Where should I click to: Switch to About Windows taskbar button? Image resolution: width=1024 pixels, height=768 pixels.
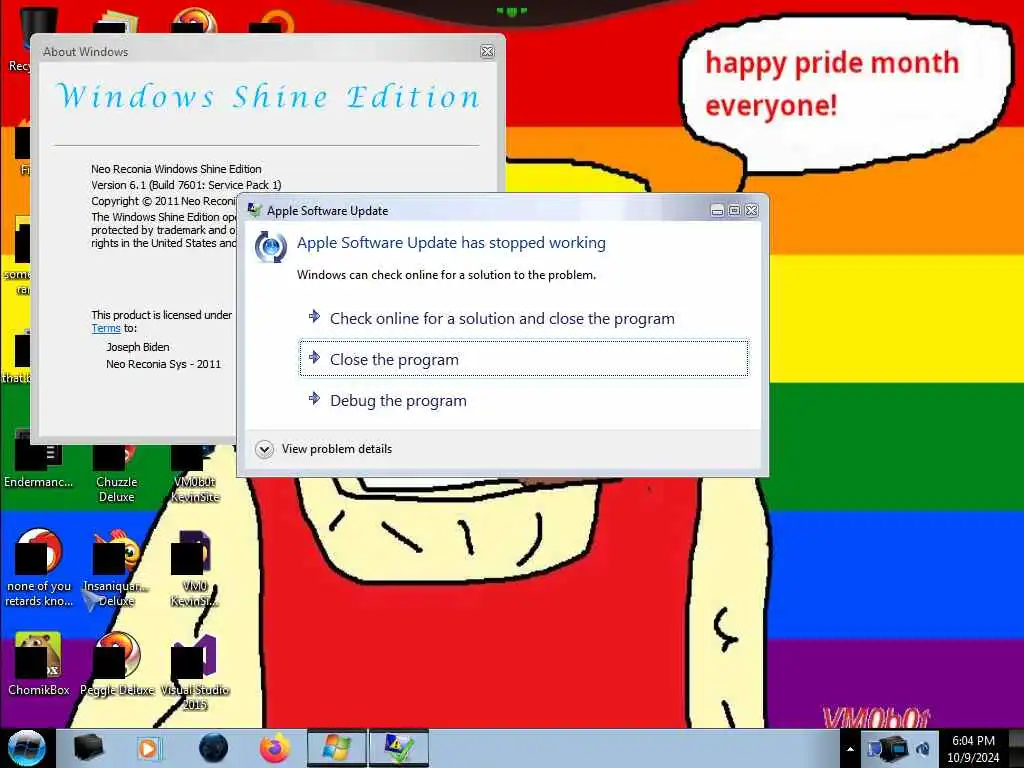coord(336,748)
